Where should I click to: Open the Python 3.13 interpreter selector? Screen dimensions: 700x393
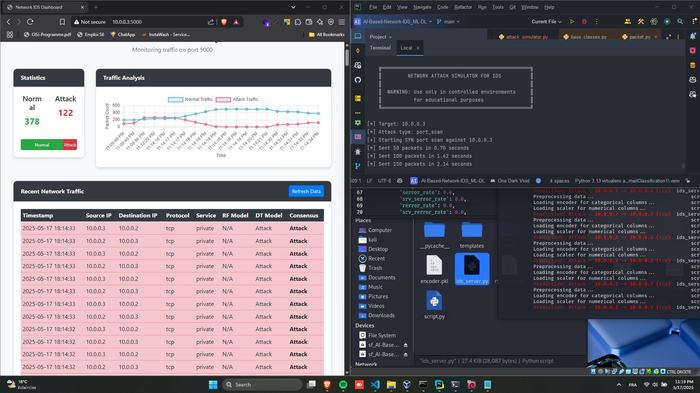[x=627, y=181]
